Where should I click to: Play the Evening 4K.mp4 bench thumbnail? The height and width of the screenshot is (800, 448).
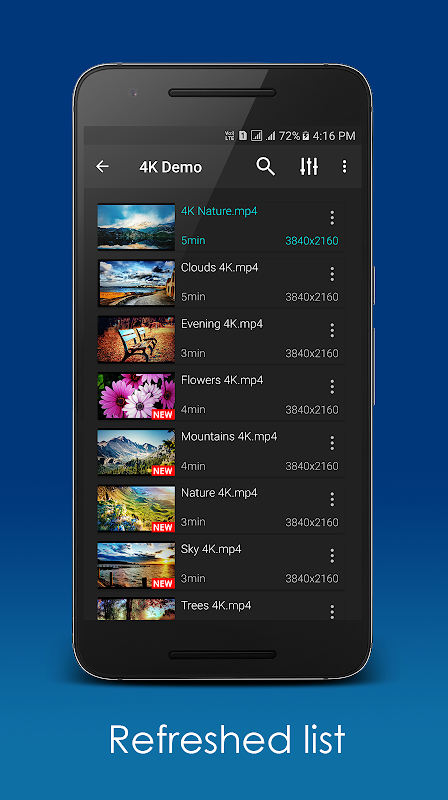[136, 339]
